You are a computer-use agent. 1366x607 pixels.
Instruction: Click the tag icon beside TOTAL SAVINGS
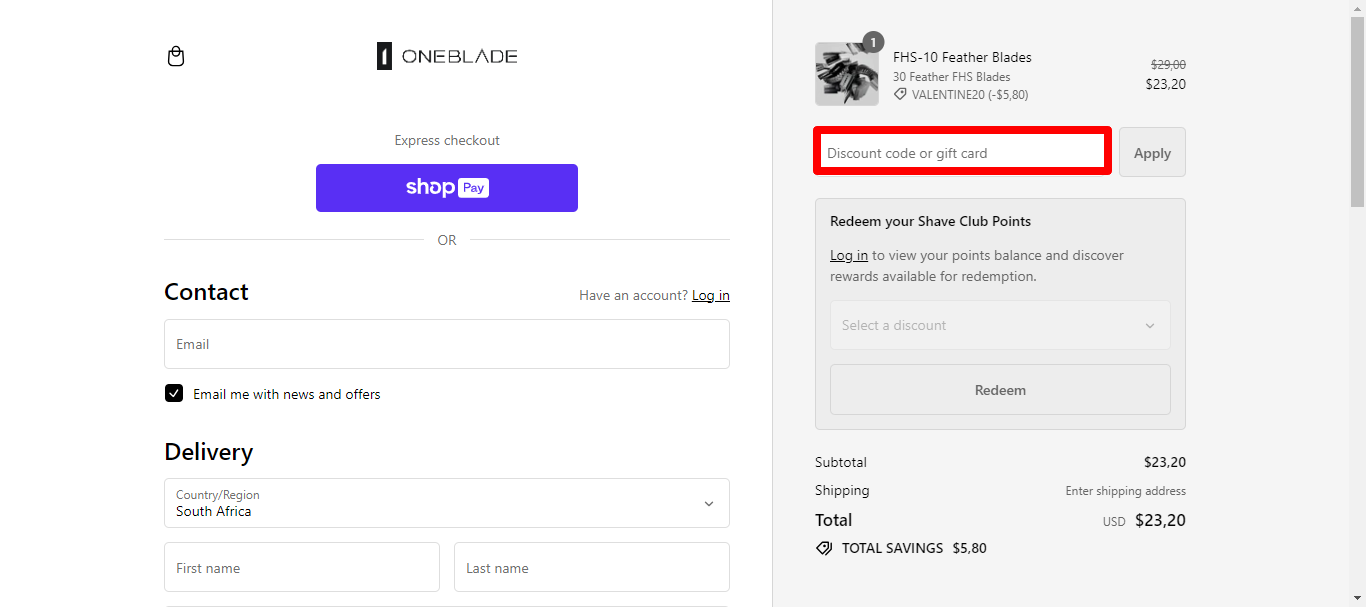pos(824,548)
